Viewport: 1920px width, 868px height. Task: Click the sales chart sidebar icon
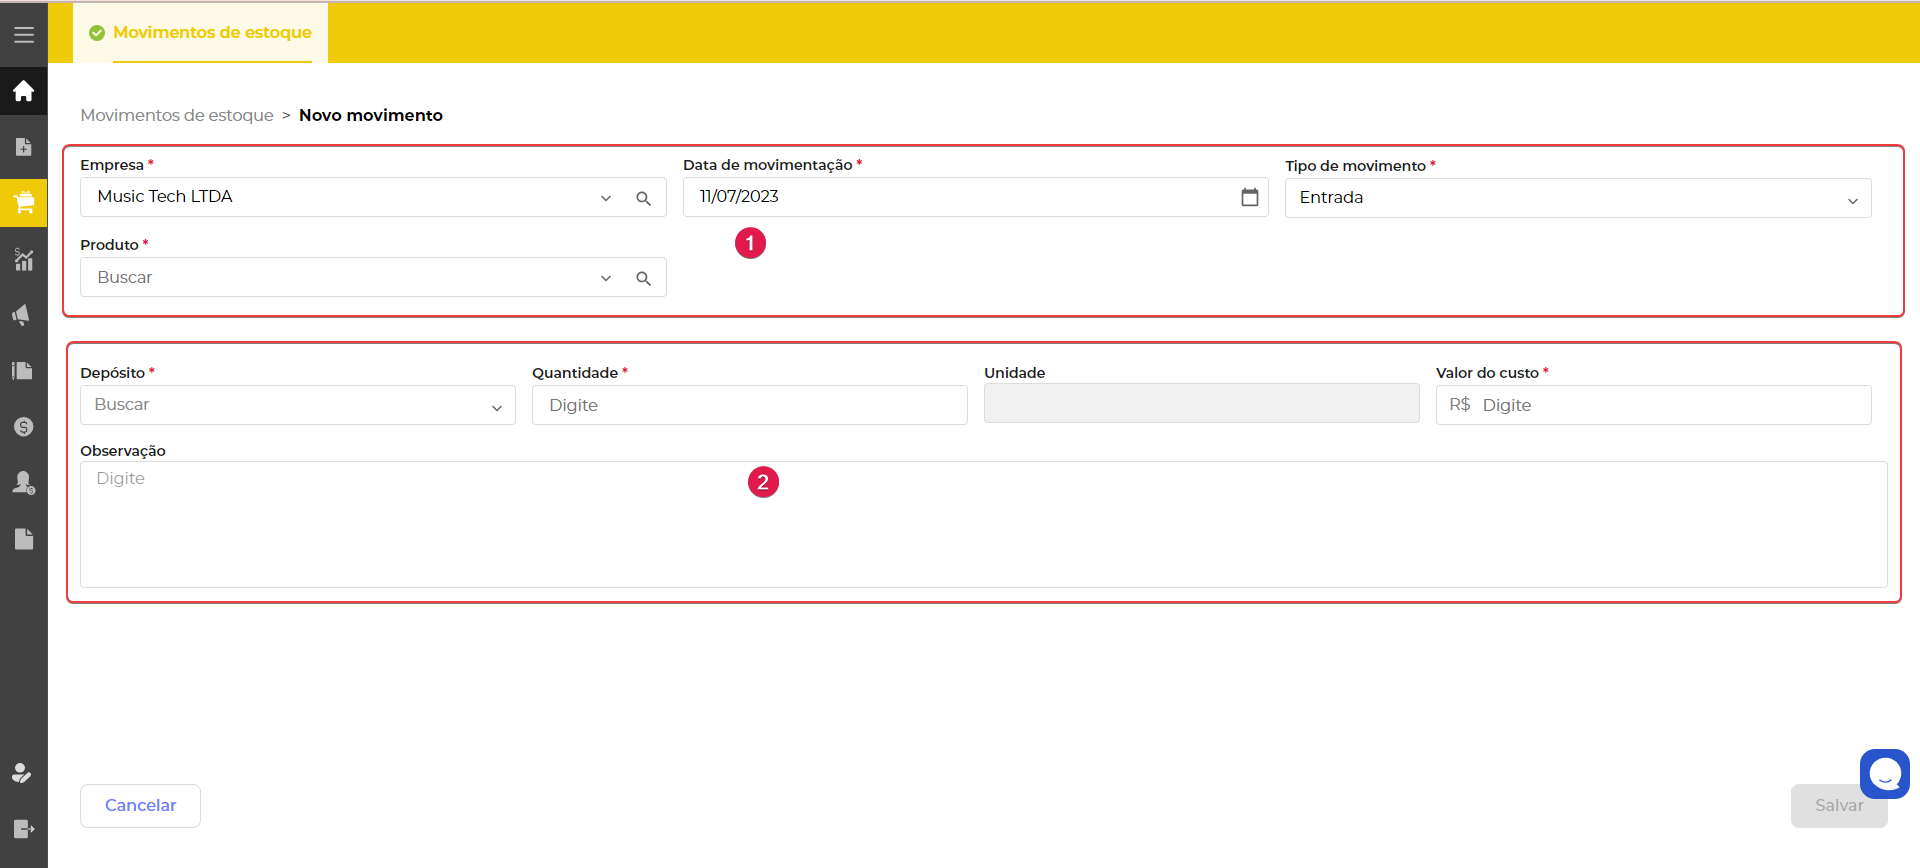pyautogui.click(x=24, y=260)
